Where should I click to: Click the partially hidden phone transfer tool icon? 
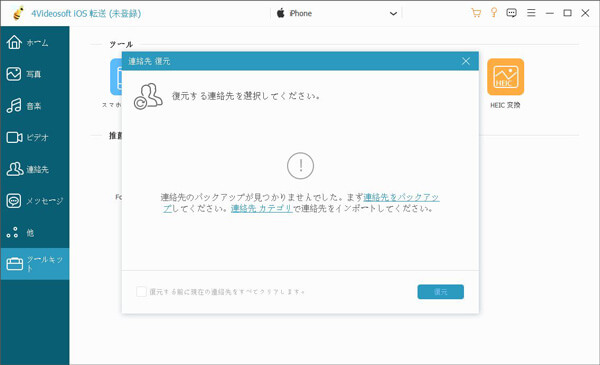[116, 77]
